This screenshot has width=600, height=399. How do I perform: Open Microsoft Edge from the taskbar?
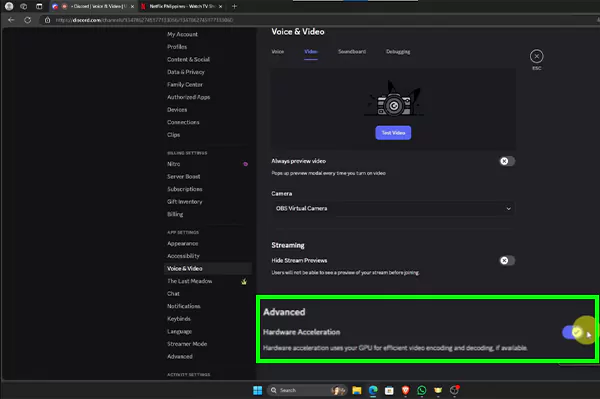click(373, 390)
